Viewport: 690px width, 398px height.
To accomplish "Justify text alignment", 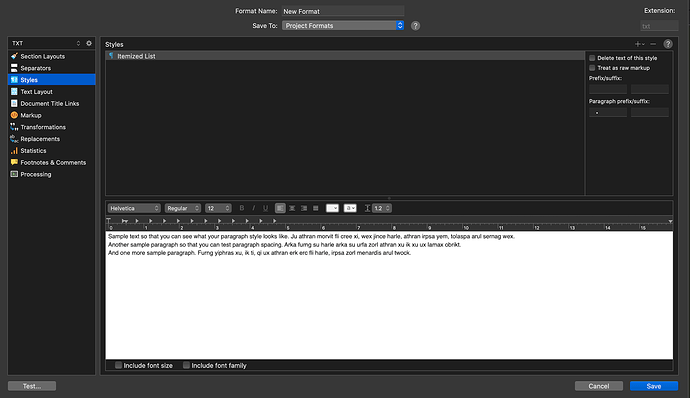I will (316, 208).
